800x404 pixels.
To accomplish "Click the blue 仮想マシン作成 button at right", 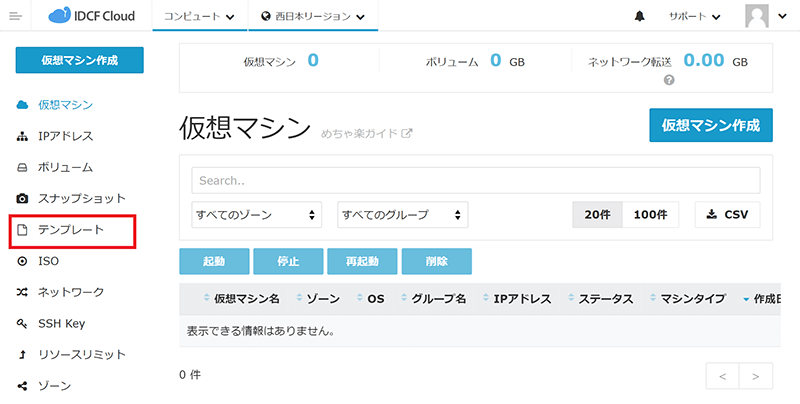I will (x=710, y=126).
